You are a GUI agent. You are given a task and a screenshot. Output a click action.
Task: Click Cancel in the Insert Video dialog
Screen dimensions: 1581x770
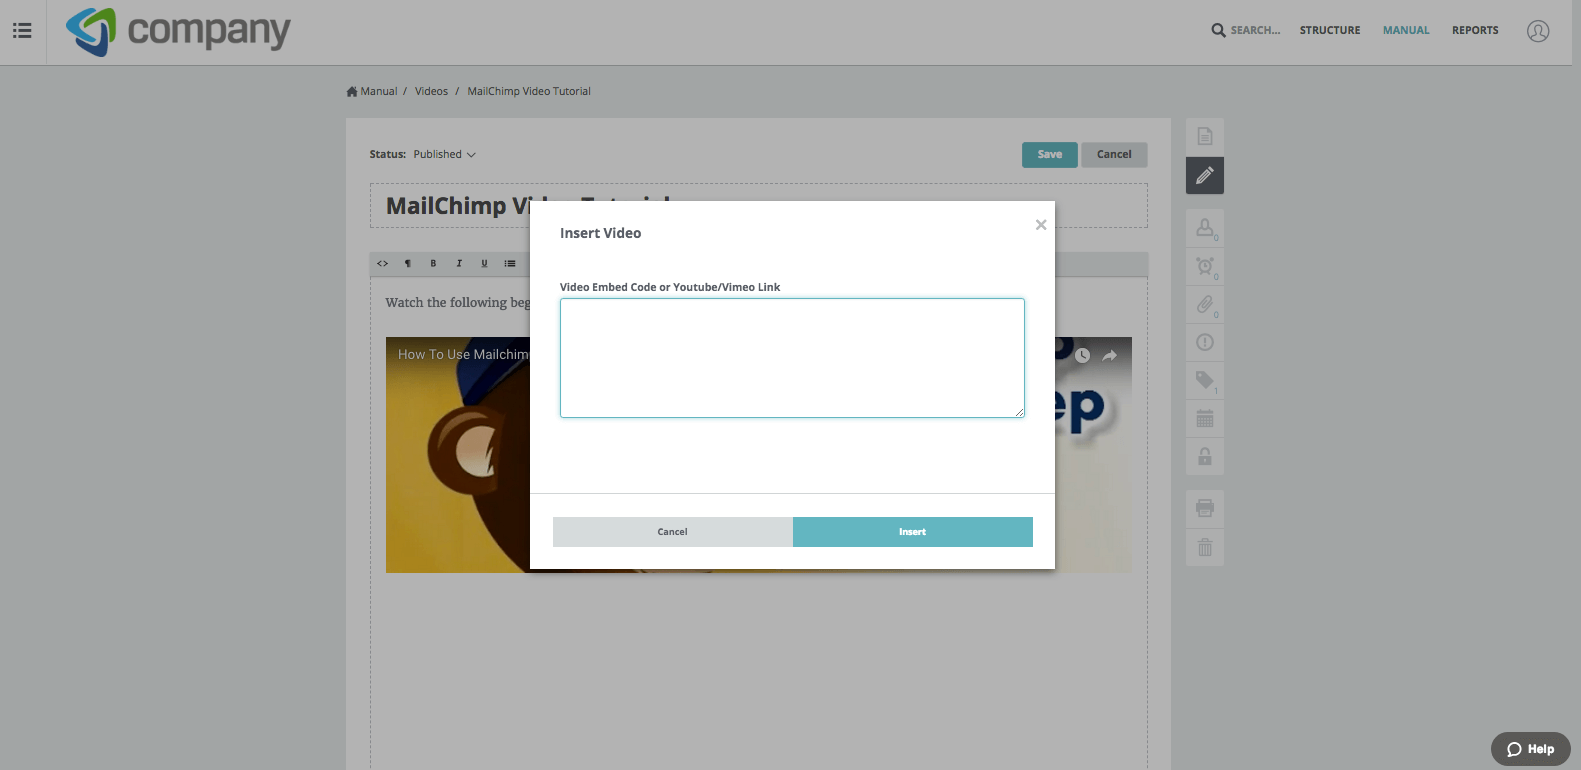tap(673, 532)
